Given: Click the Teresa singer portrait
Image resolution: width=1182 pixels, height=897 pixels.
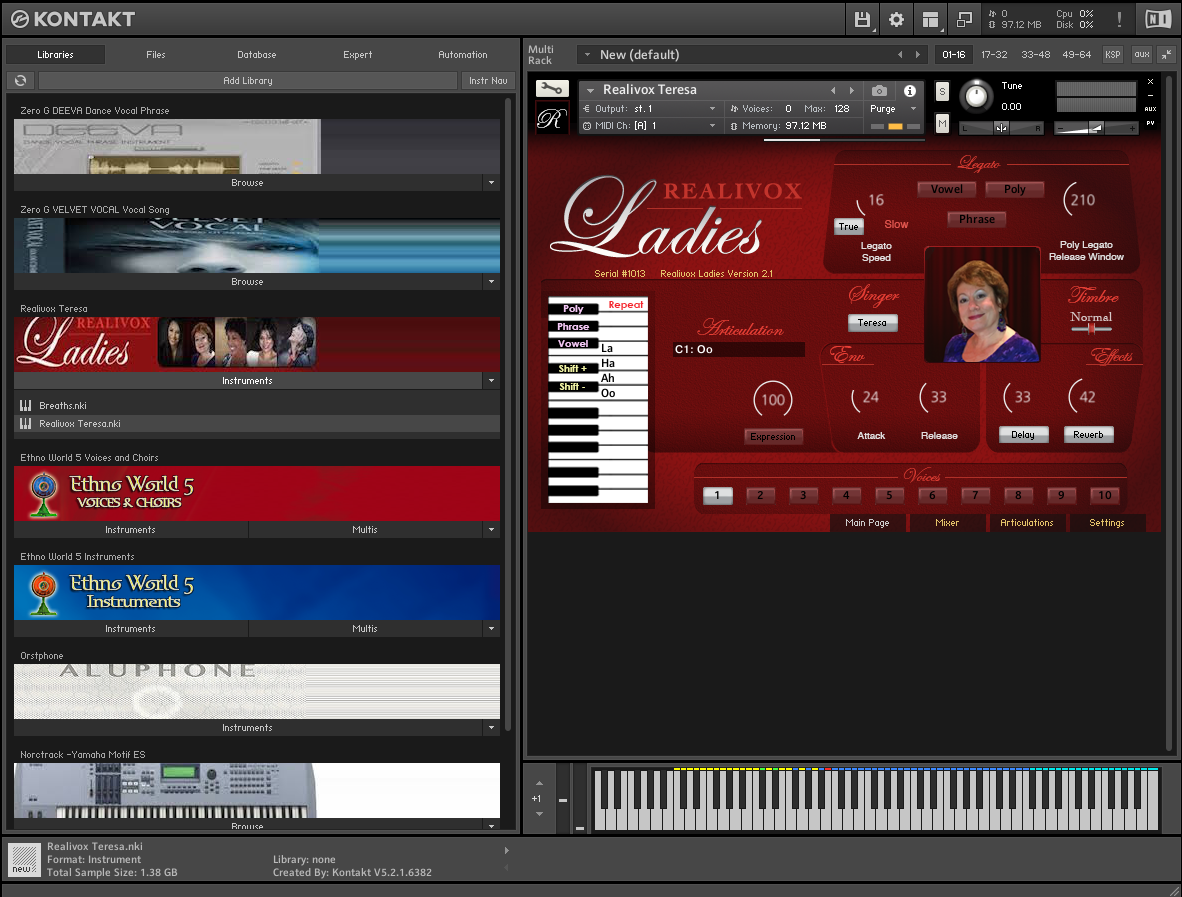Looking at the screenshot, I should coord(982,305).
